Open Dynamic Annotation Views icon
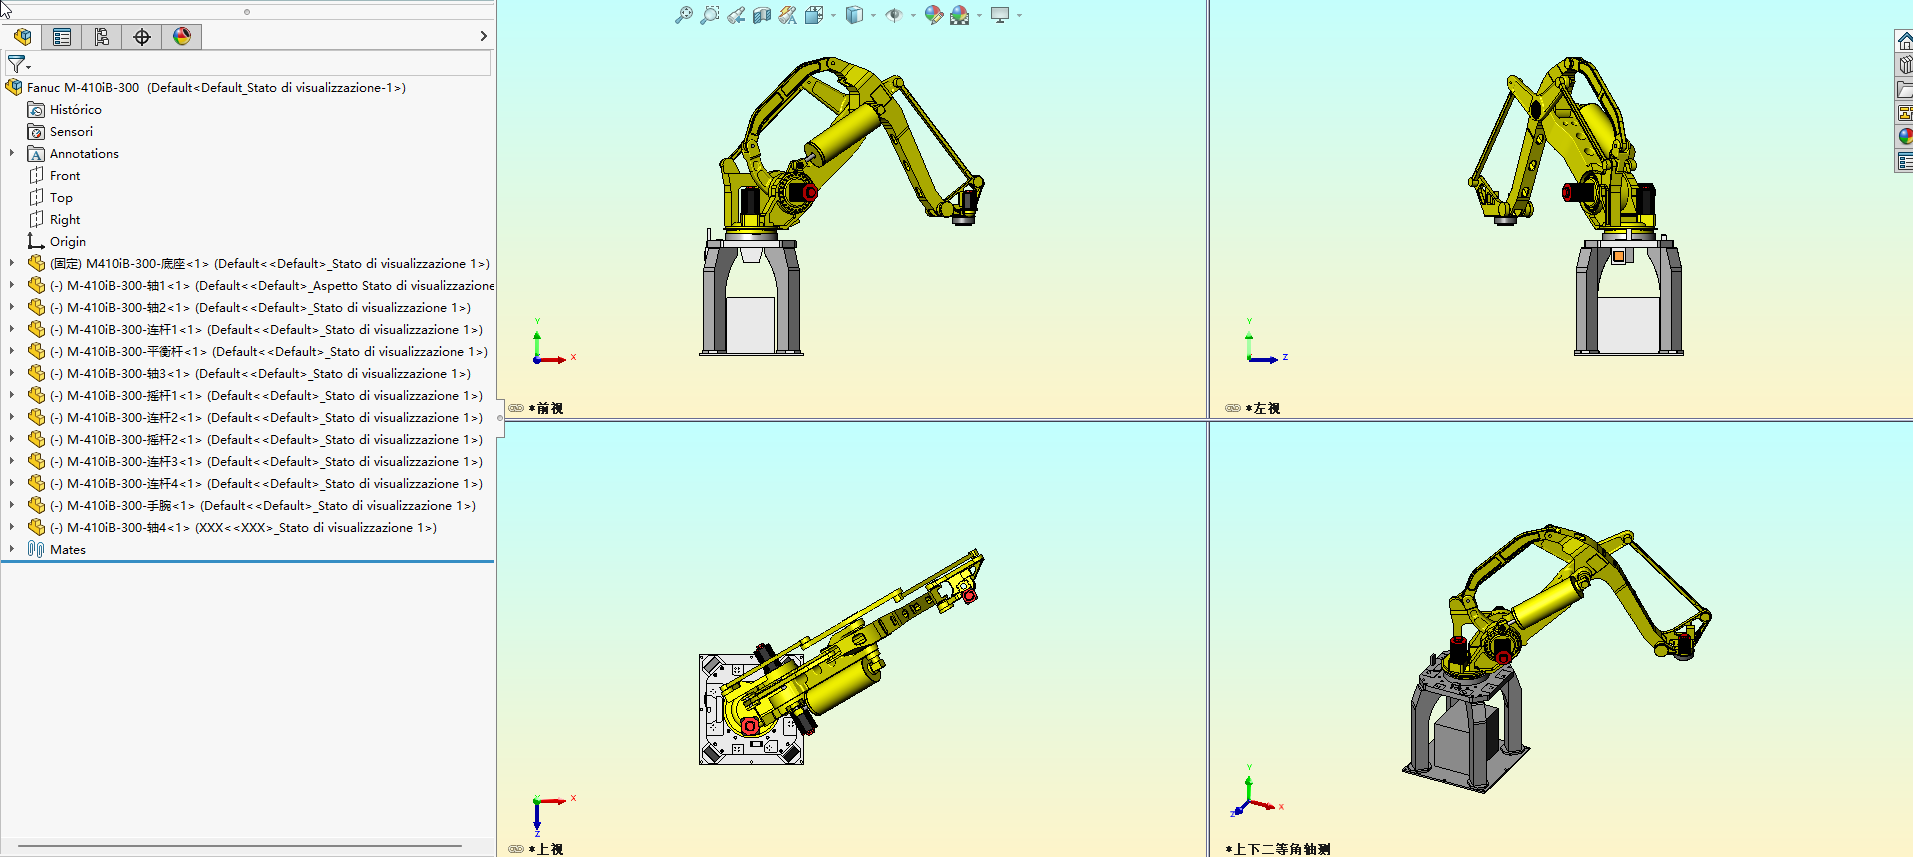 [788, 15]
